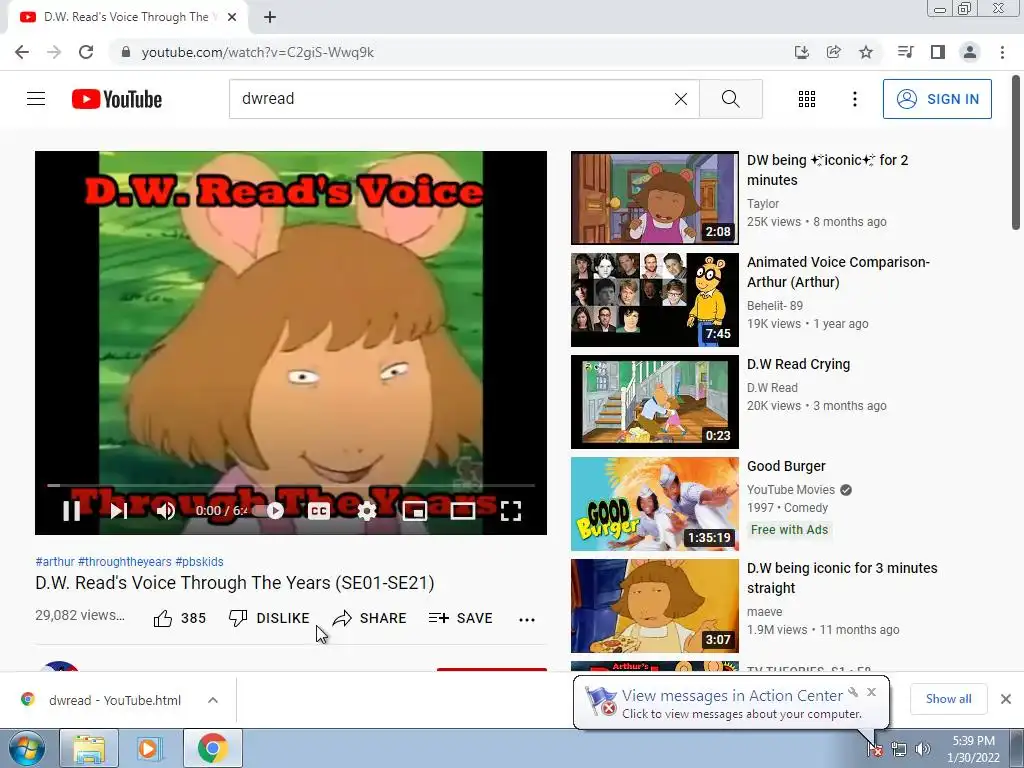
Task: Click Show all downloads
Action: 948,699
